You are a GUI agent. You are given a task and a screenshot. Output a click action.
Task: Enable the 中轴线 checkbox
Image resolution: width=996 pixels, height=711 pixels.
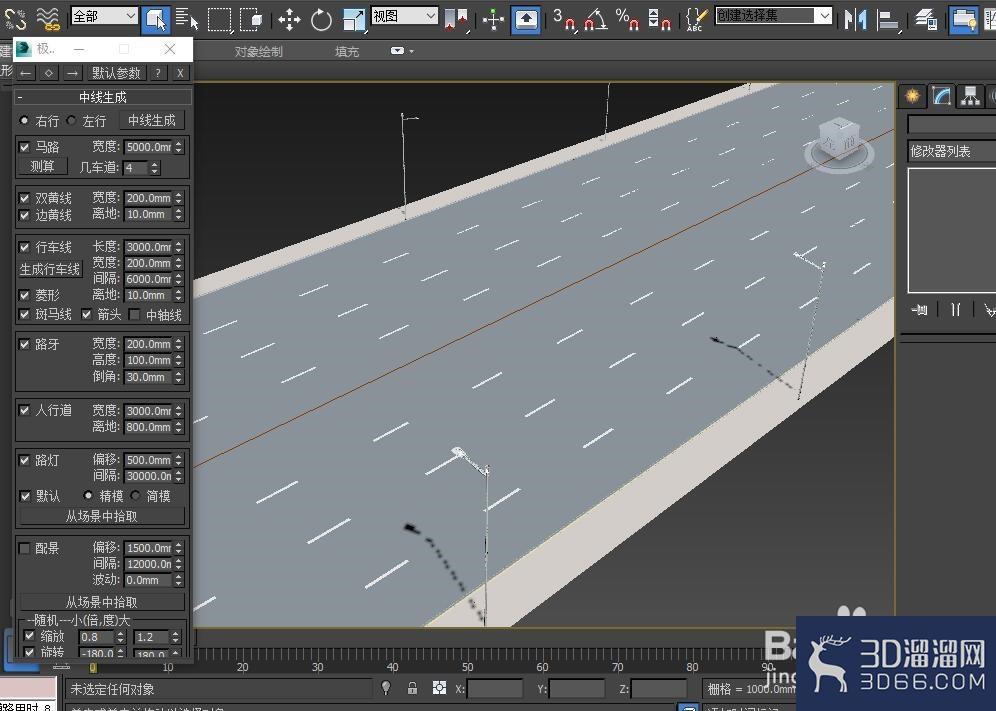[x=134, y=315]
